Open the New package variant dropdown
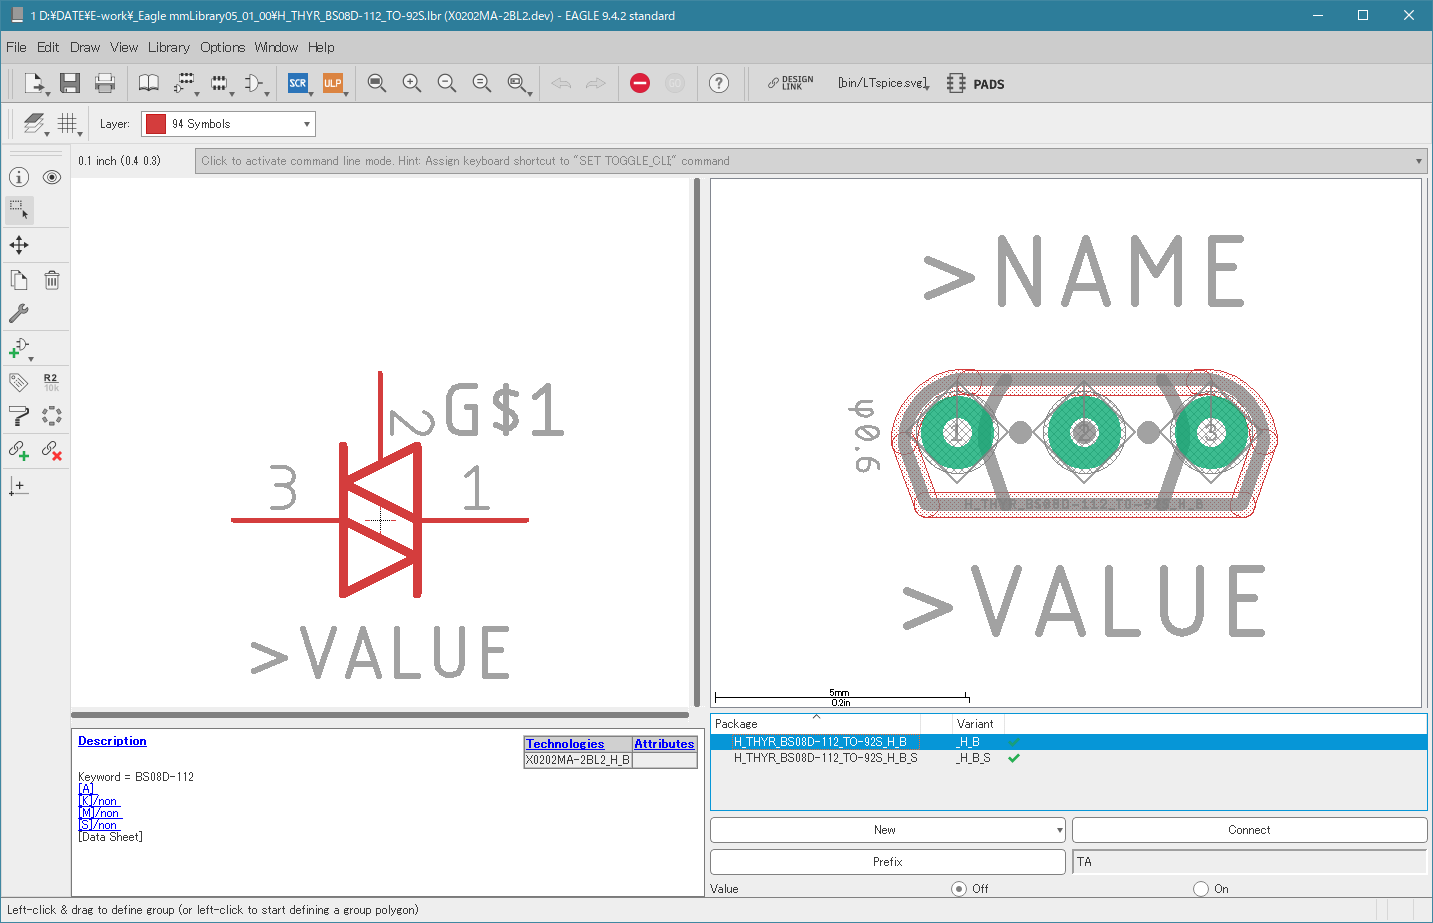 (1059, 830)
